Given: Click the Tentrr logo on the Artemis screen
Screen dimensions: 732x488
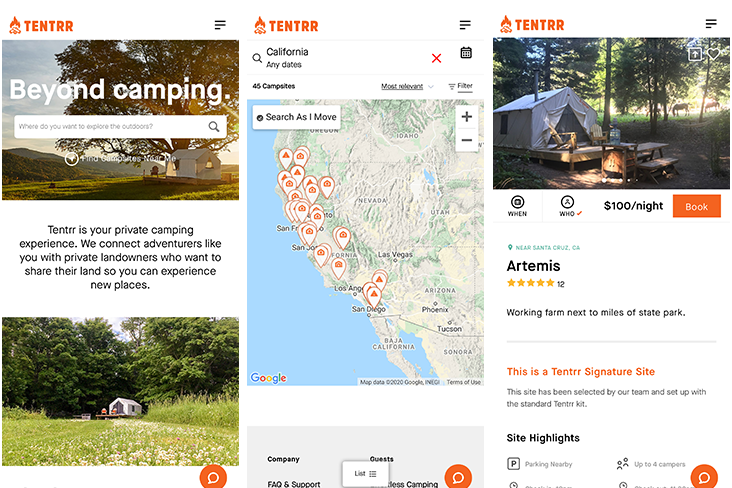Looking at the screenshot, I should coord(532,24).
